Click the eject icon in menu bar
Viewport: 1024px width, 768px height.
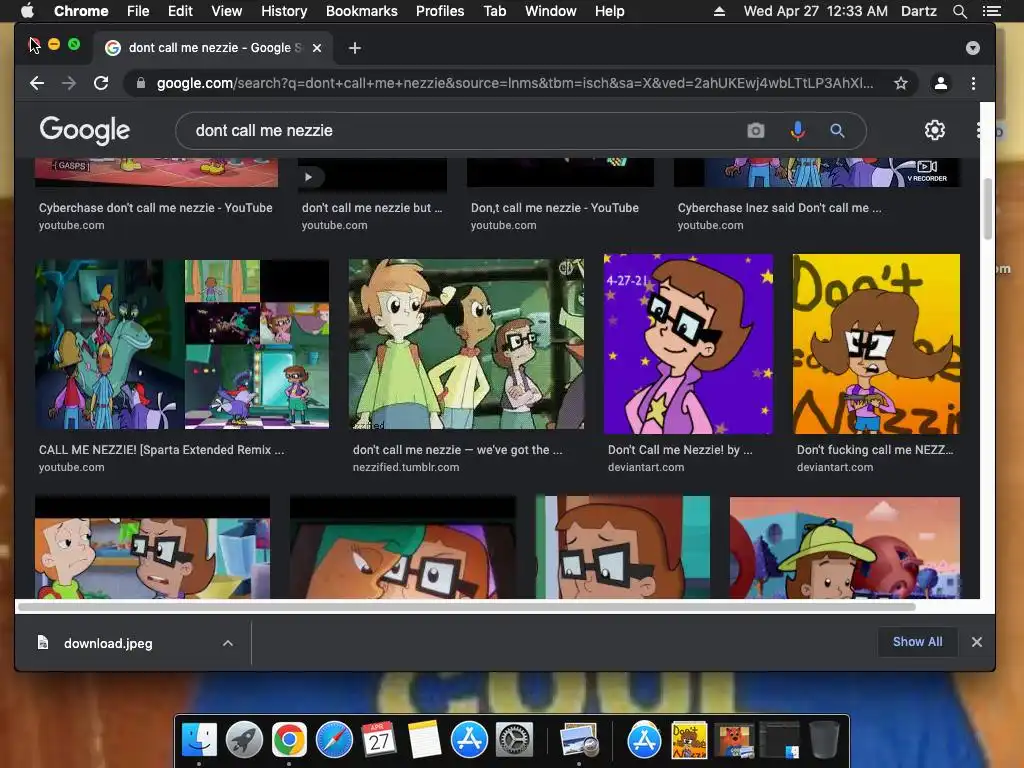(x=719, y=11)
